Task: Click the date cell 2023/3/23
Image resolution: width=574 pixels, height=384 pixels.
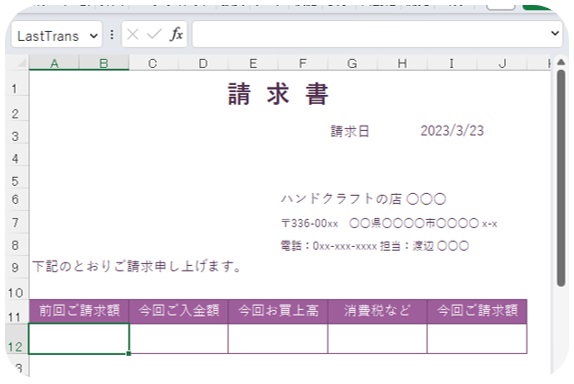Action: click(452, 131)
